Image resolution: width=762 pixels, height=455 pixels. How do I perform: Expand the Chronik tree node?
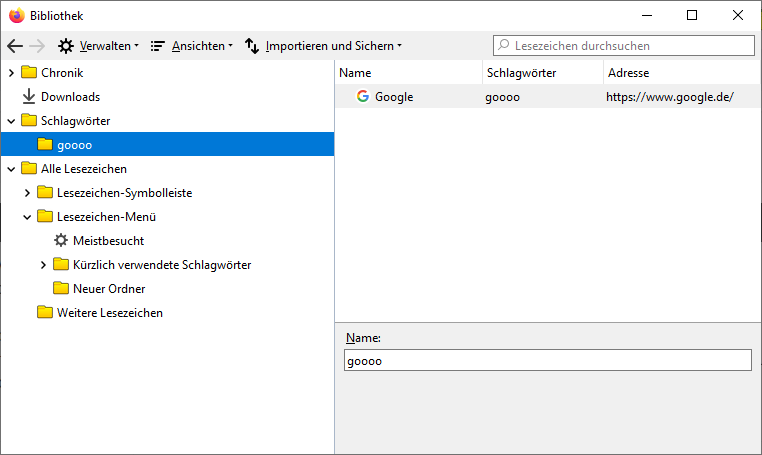(x=11, y=73)
